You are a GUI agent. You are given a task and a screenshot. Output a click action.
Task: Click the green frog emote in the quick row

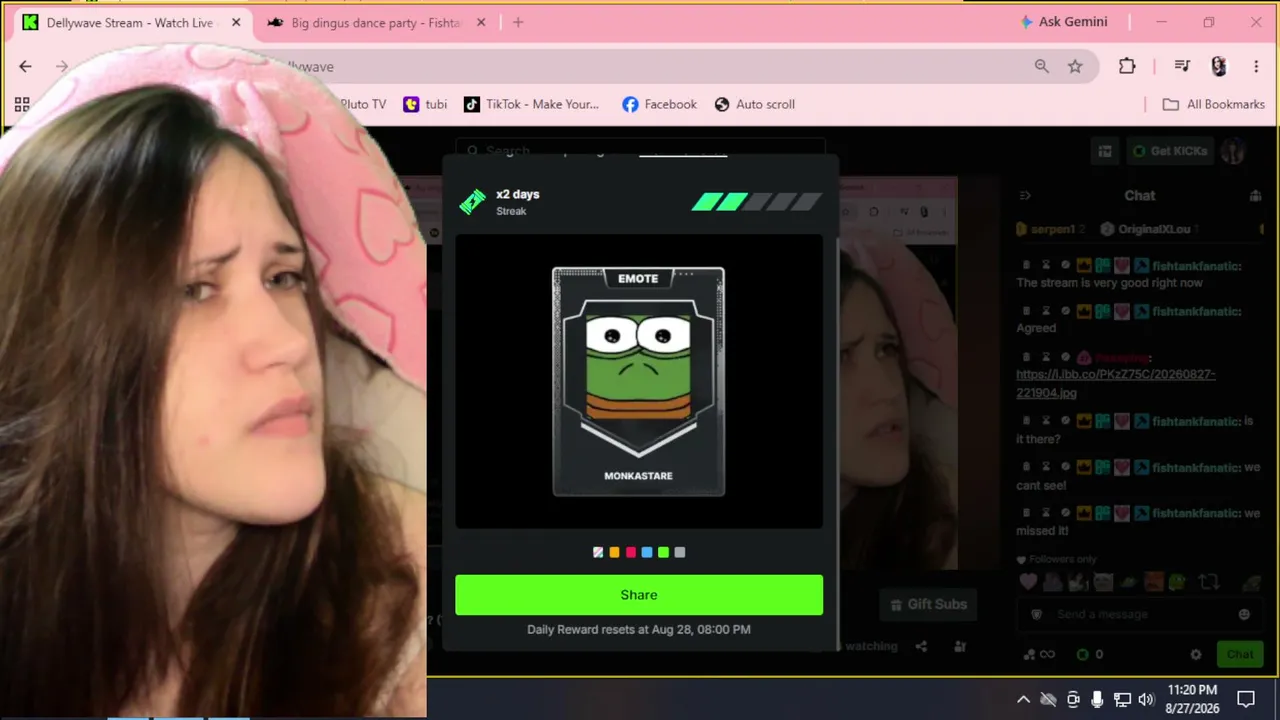1178,582
